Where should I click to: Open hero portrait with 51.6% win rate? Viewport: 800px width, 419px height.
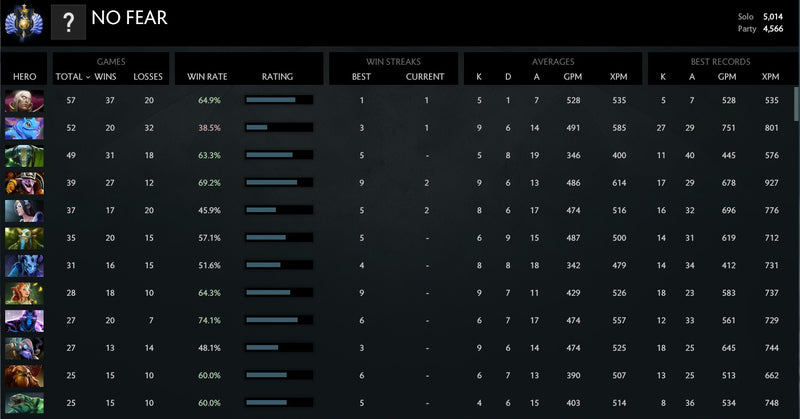click(x=23, y=265)
